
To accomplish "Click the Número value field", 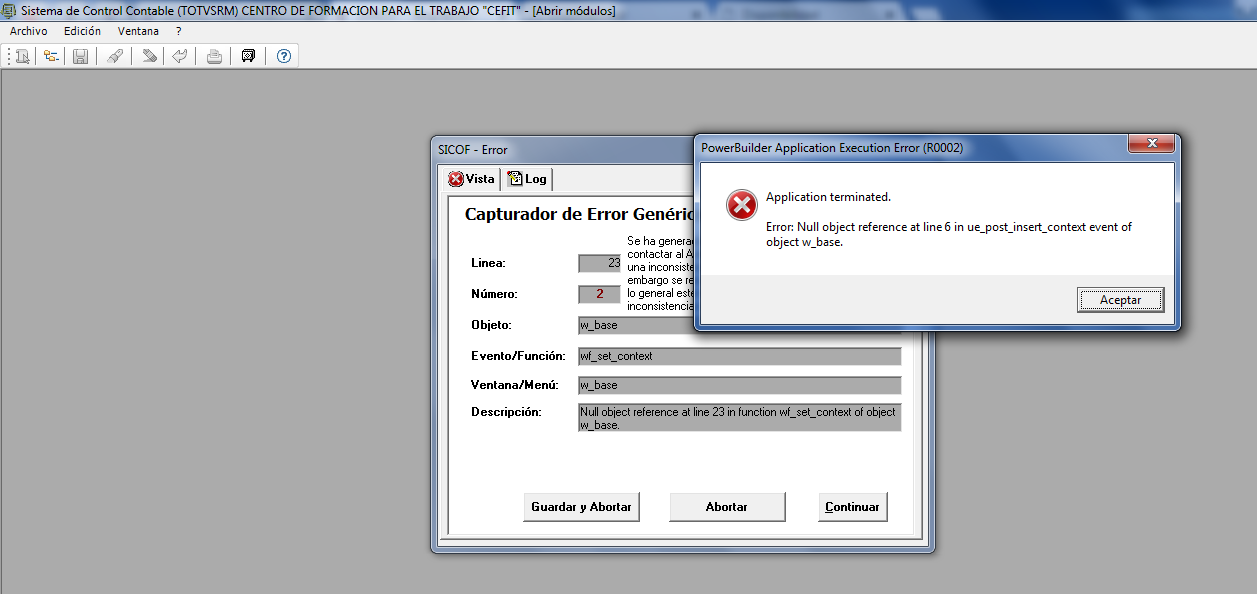I will pos(599,294).
